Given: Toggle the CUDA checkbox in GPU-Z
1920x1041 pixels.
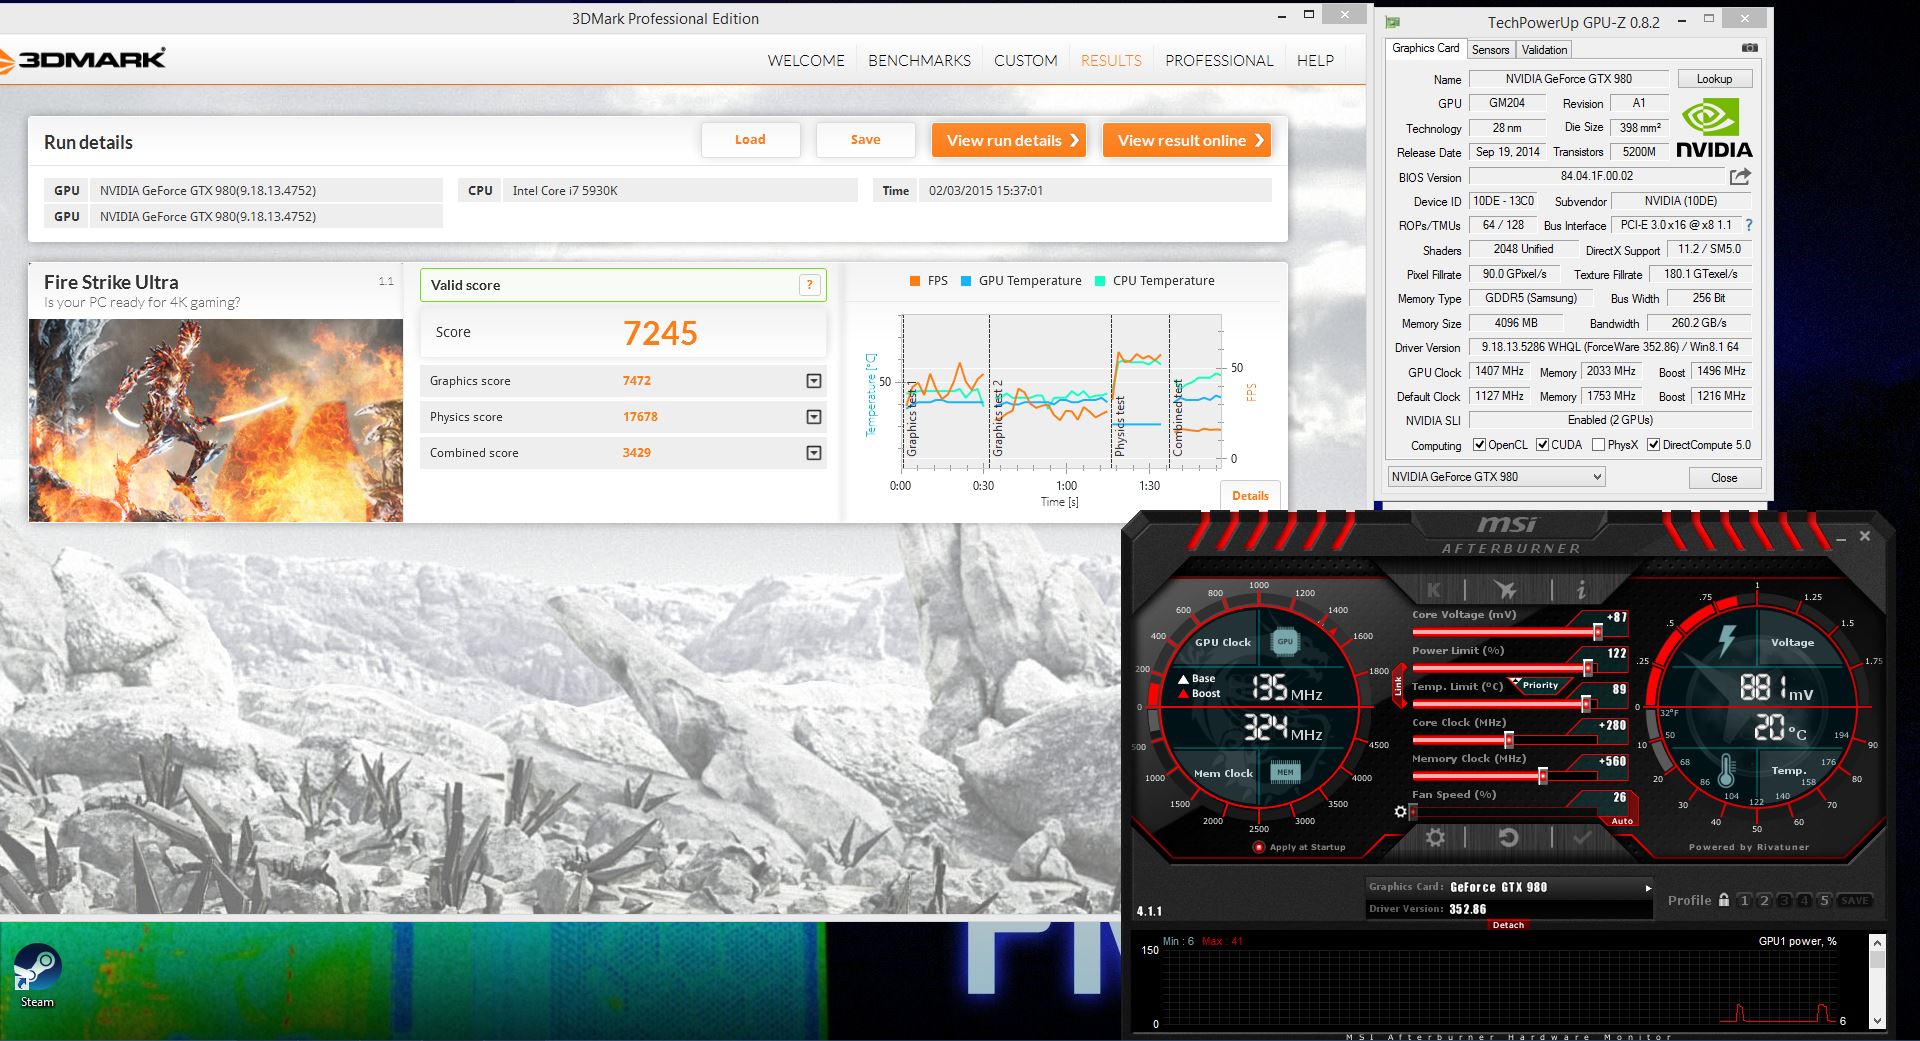Looking at the screenshot, I should pyautogui.click(x=1543, y=445).
